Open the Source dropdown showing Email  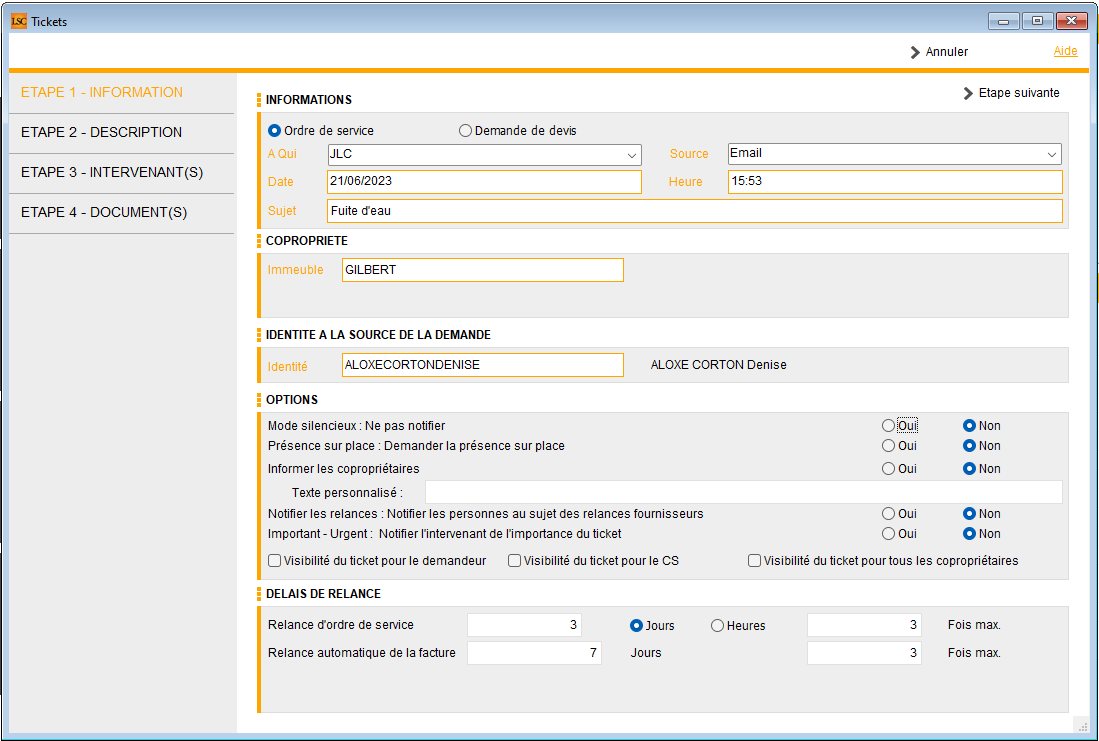(x=894, y=154)
